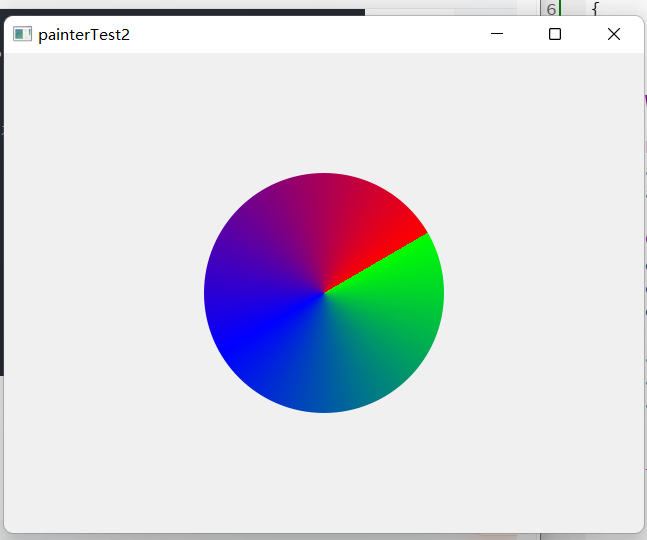Maximize the painterTest2 window
The height and width of the screenshot is (540, 647).
coord(555,34)
